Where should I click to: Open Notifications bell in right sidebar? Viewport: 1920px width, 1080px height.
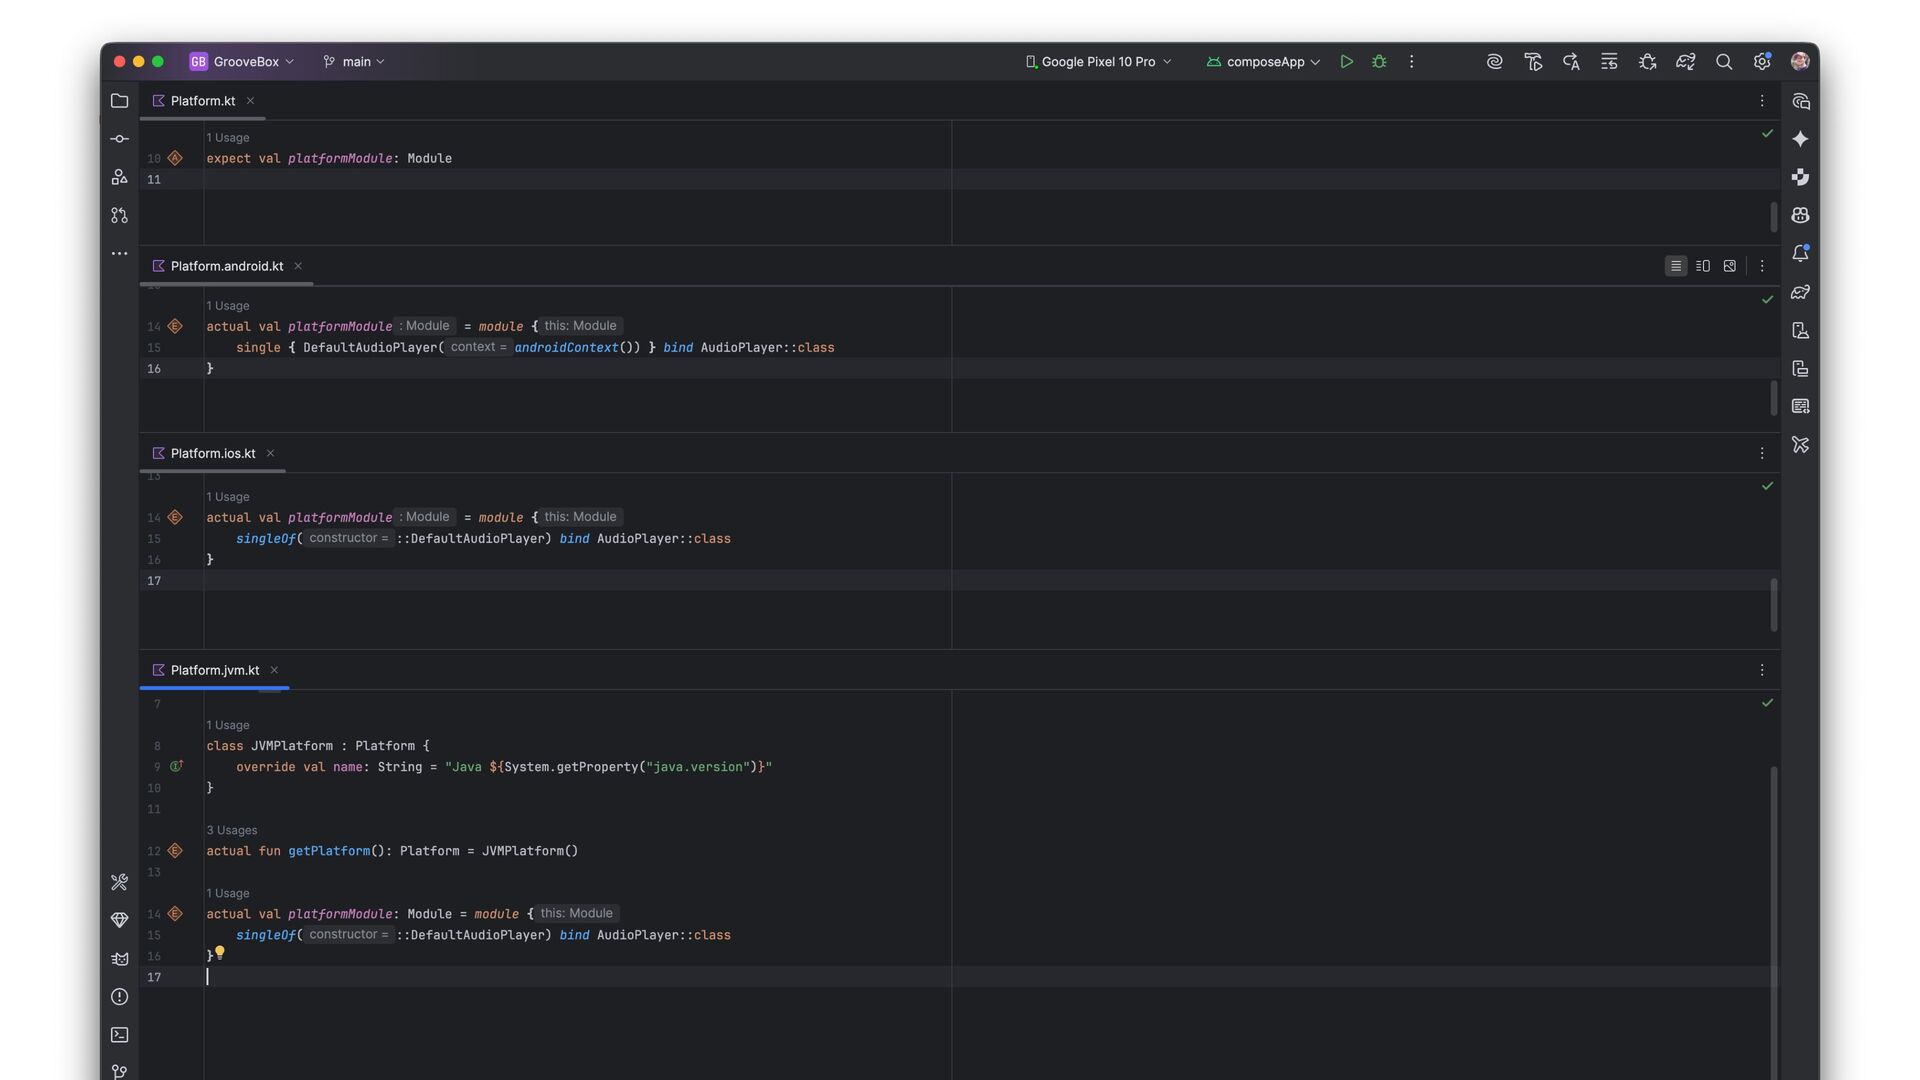1800,254
